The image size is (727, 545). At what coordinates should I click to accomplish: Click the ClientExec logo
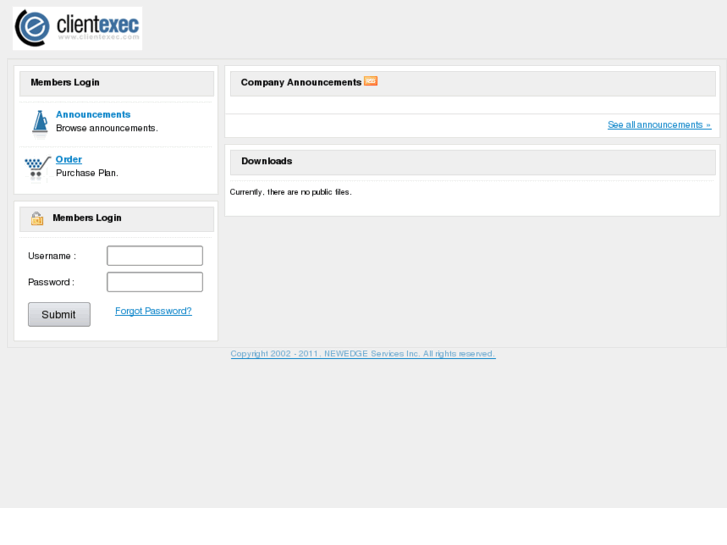point(77,28)
